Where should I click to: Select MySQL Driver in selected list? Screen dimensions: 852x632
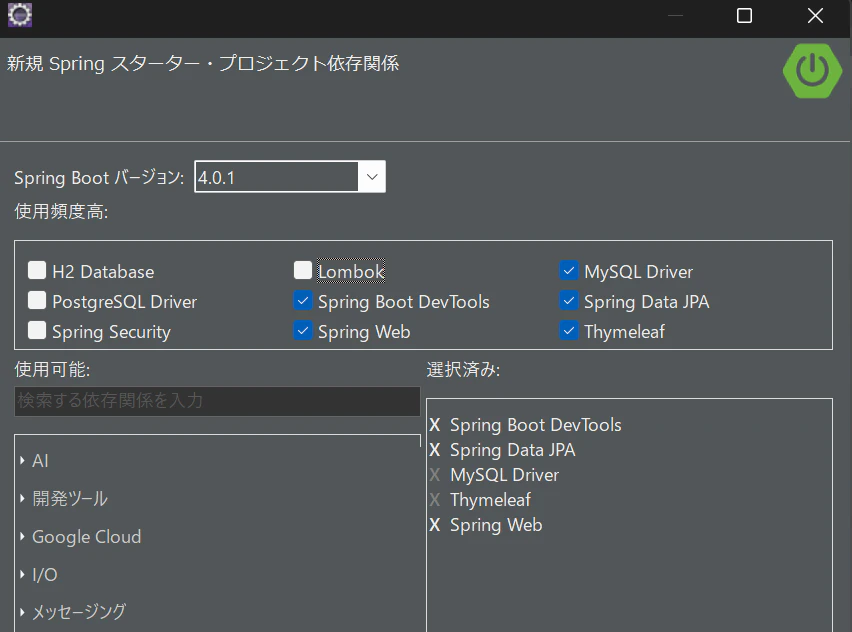[x=504, y=475]
